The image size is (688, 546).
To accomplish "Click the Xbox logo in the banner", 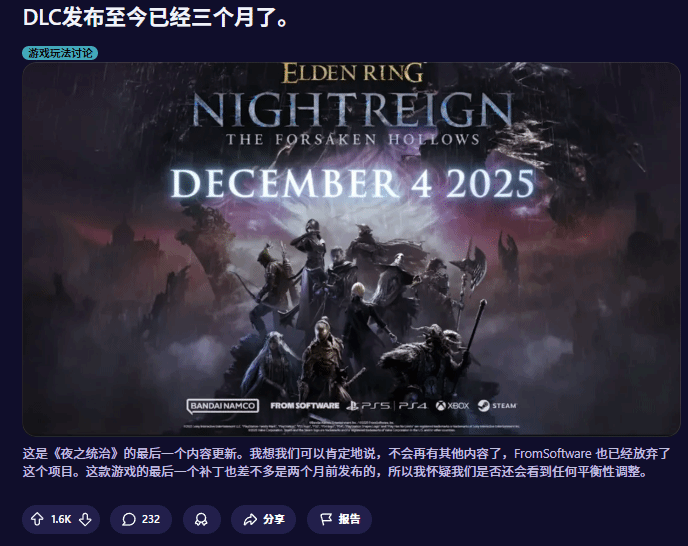I will pos(452,406).
